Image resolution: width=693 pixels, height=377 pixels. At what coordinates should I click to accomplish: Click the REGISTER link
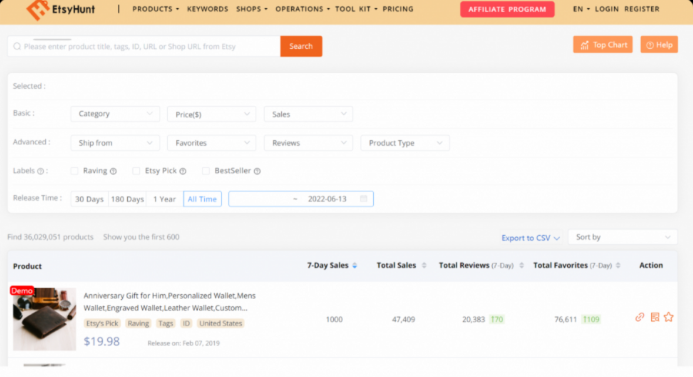pyautogui.click(x=642, y=9)
